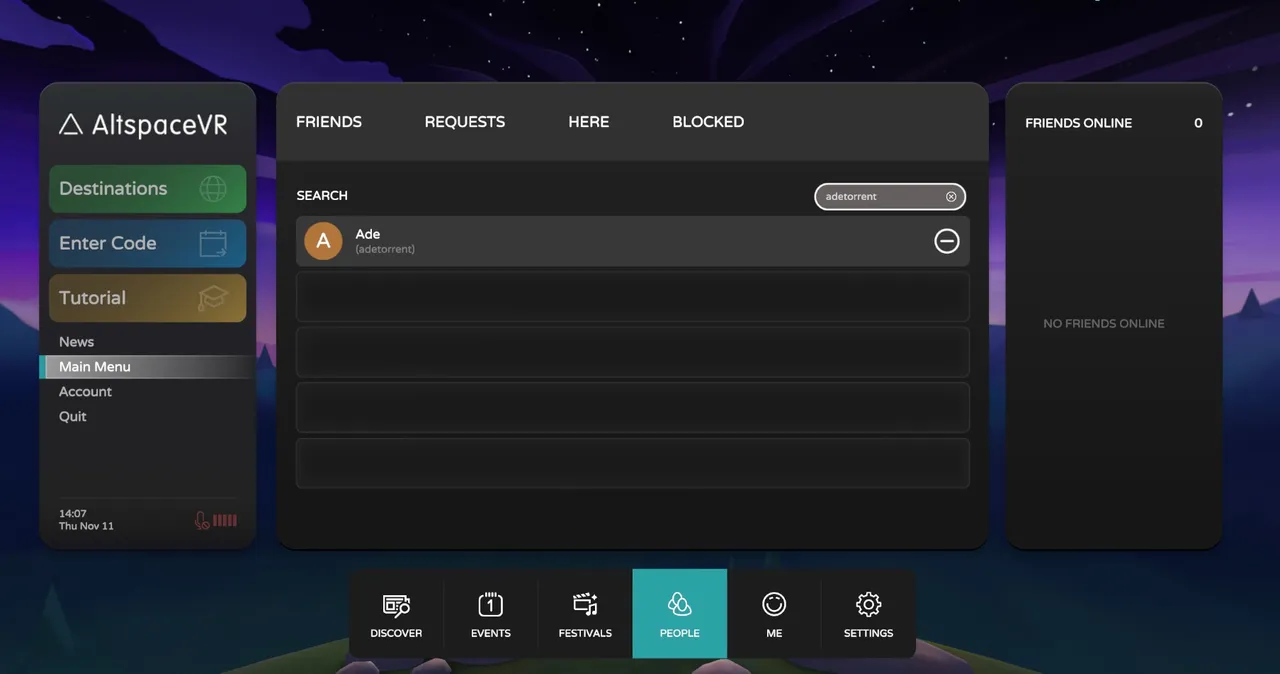The height and width of the screenshot is (674, 1280).
Task: Open the Events calendar
Action: click(x=490, y=614)
